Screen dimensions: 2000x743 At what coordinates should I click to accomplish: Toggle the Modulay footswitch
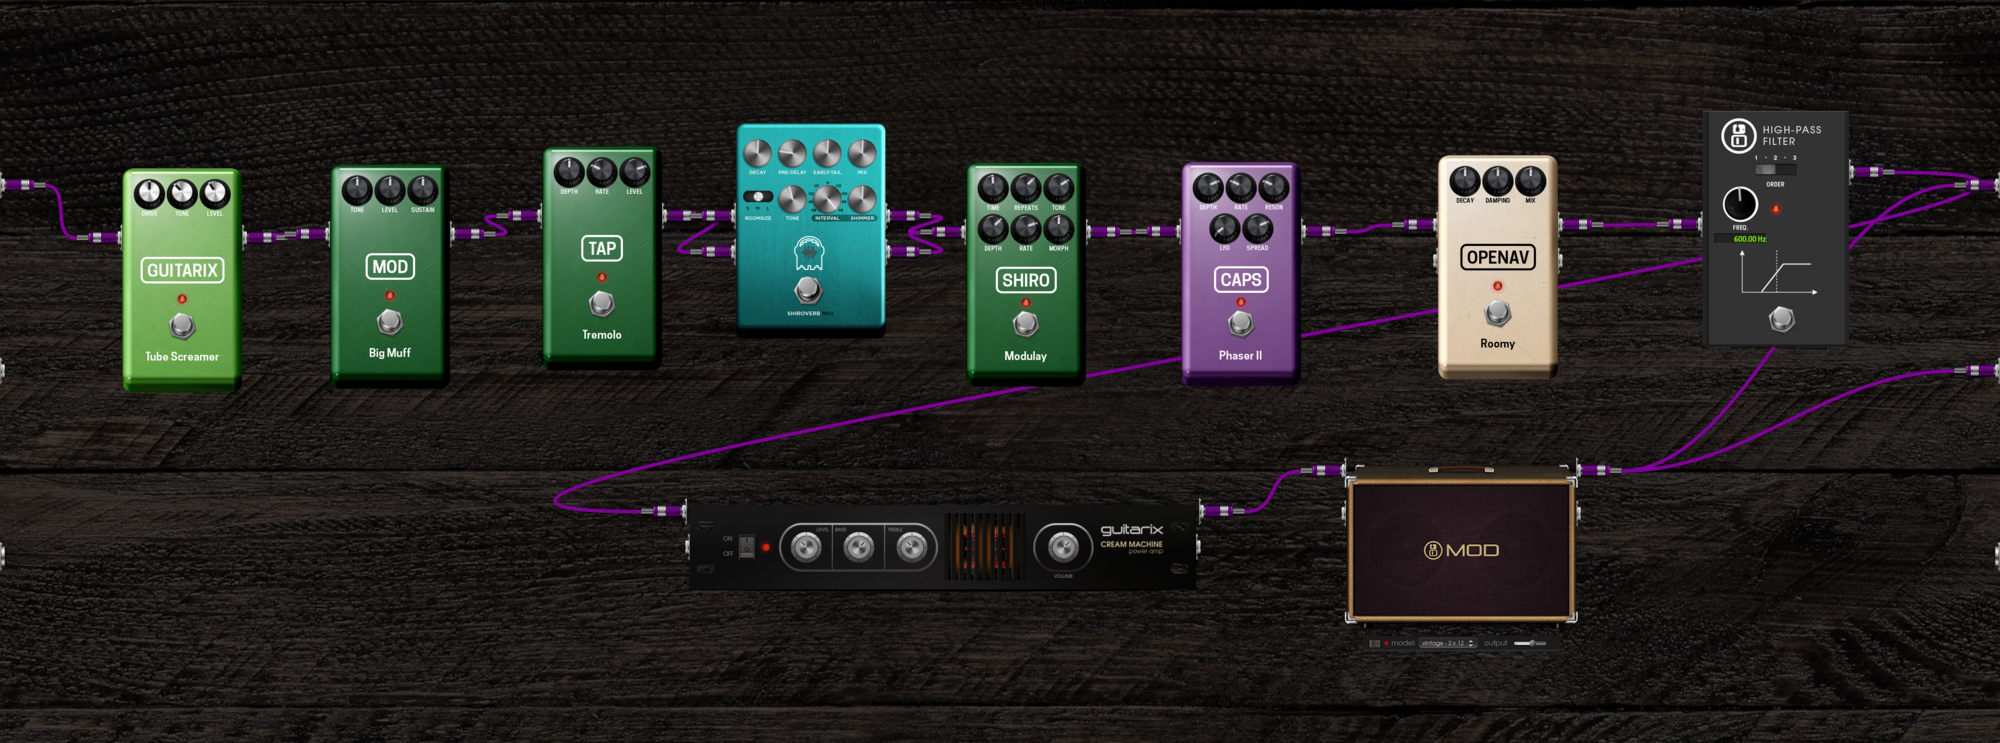coord(1025,324)
